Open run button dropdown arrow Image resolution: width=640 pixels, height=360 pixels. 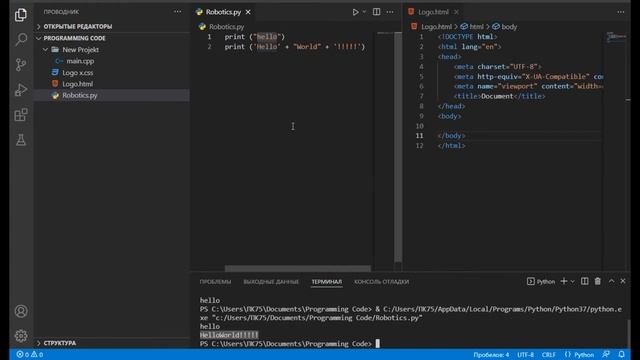click(364, 12)
